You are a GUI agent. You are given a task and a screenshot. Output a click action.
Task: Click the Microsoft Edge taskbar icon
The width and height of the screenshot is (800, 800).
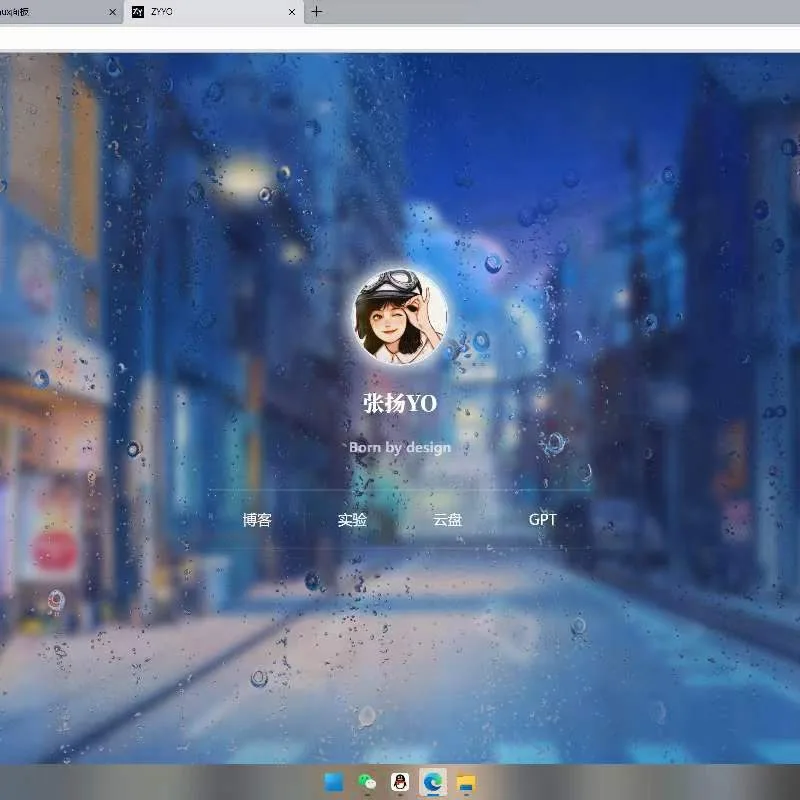433,782
